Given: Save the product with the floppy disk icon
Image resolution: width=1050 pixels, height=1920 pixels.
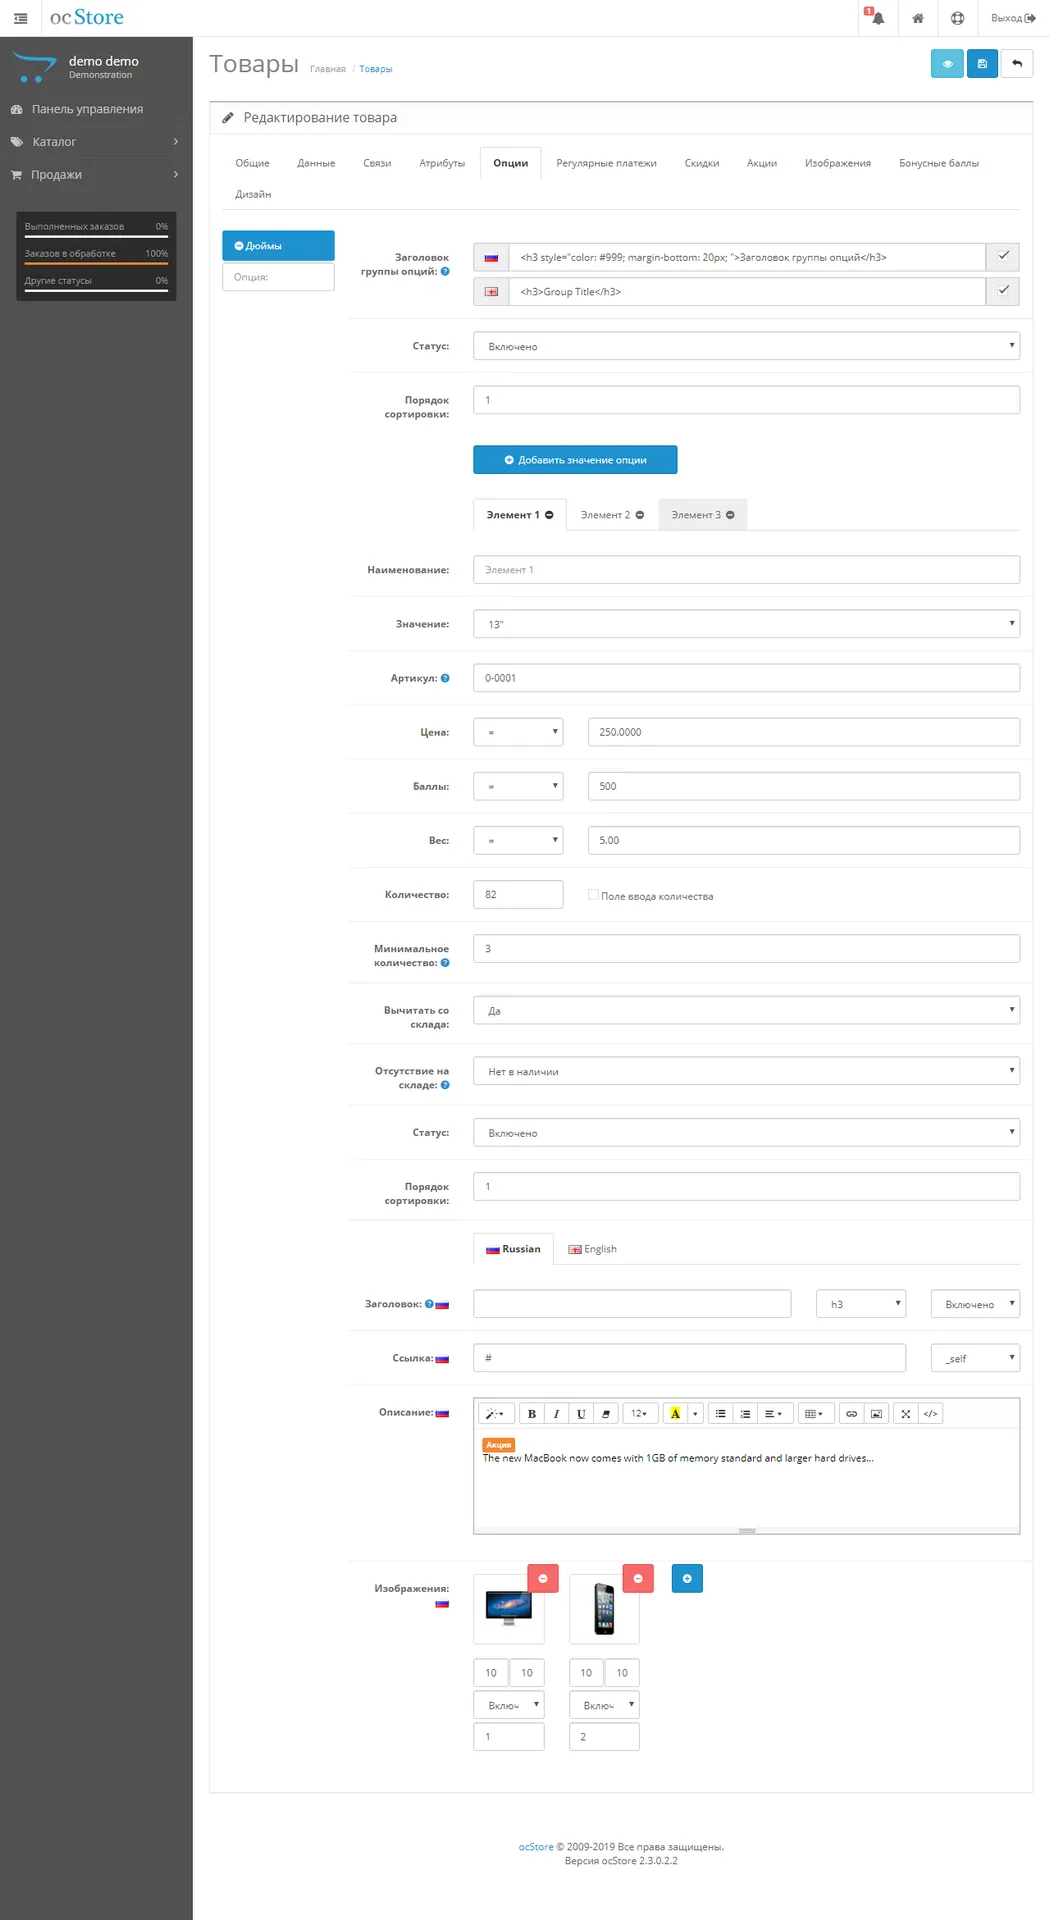Looking at the screenshot, I should click(982, 64).
